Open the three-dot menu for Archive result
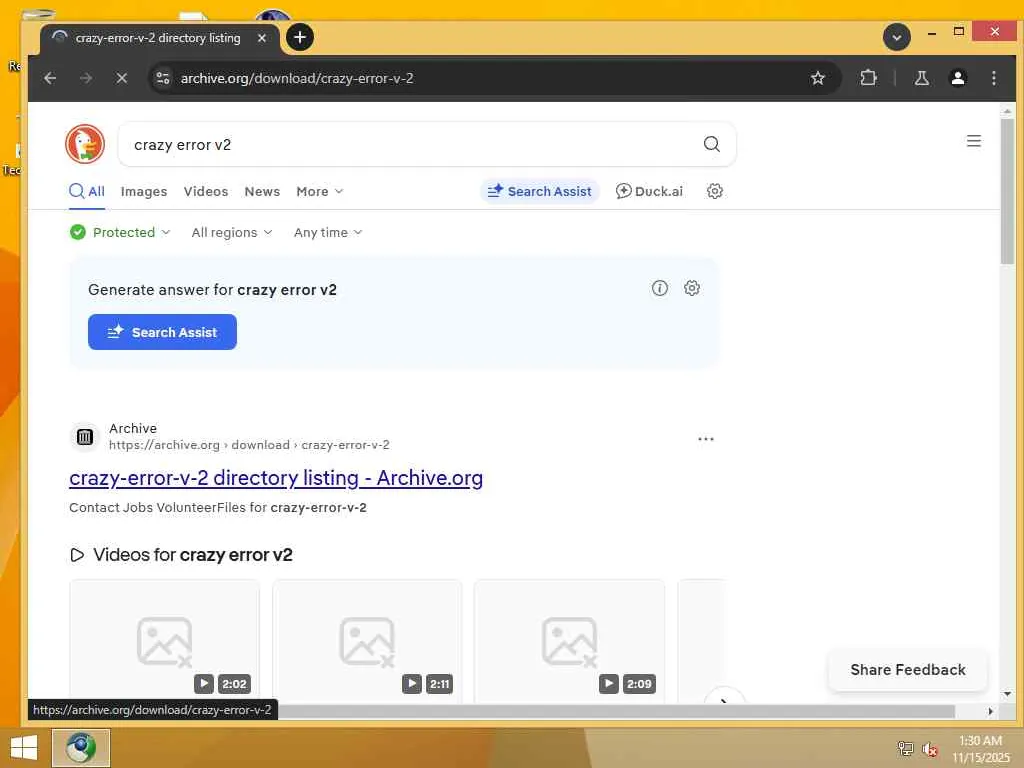Screen dimensions: 1024x768 click(706, 439)
